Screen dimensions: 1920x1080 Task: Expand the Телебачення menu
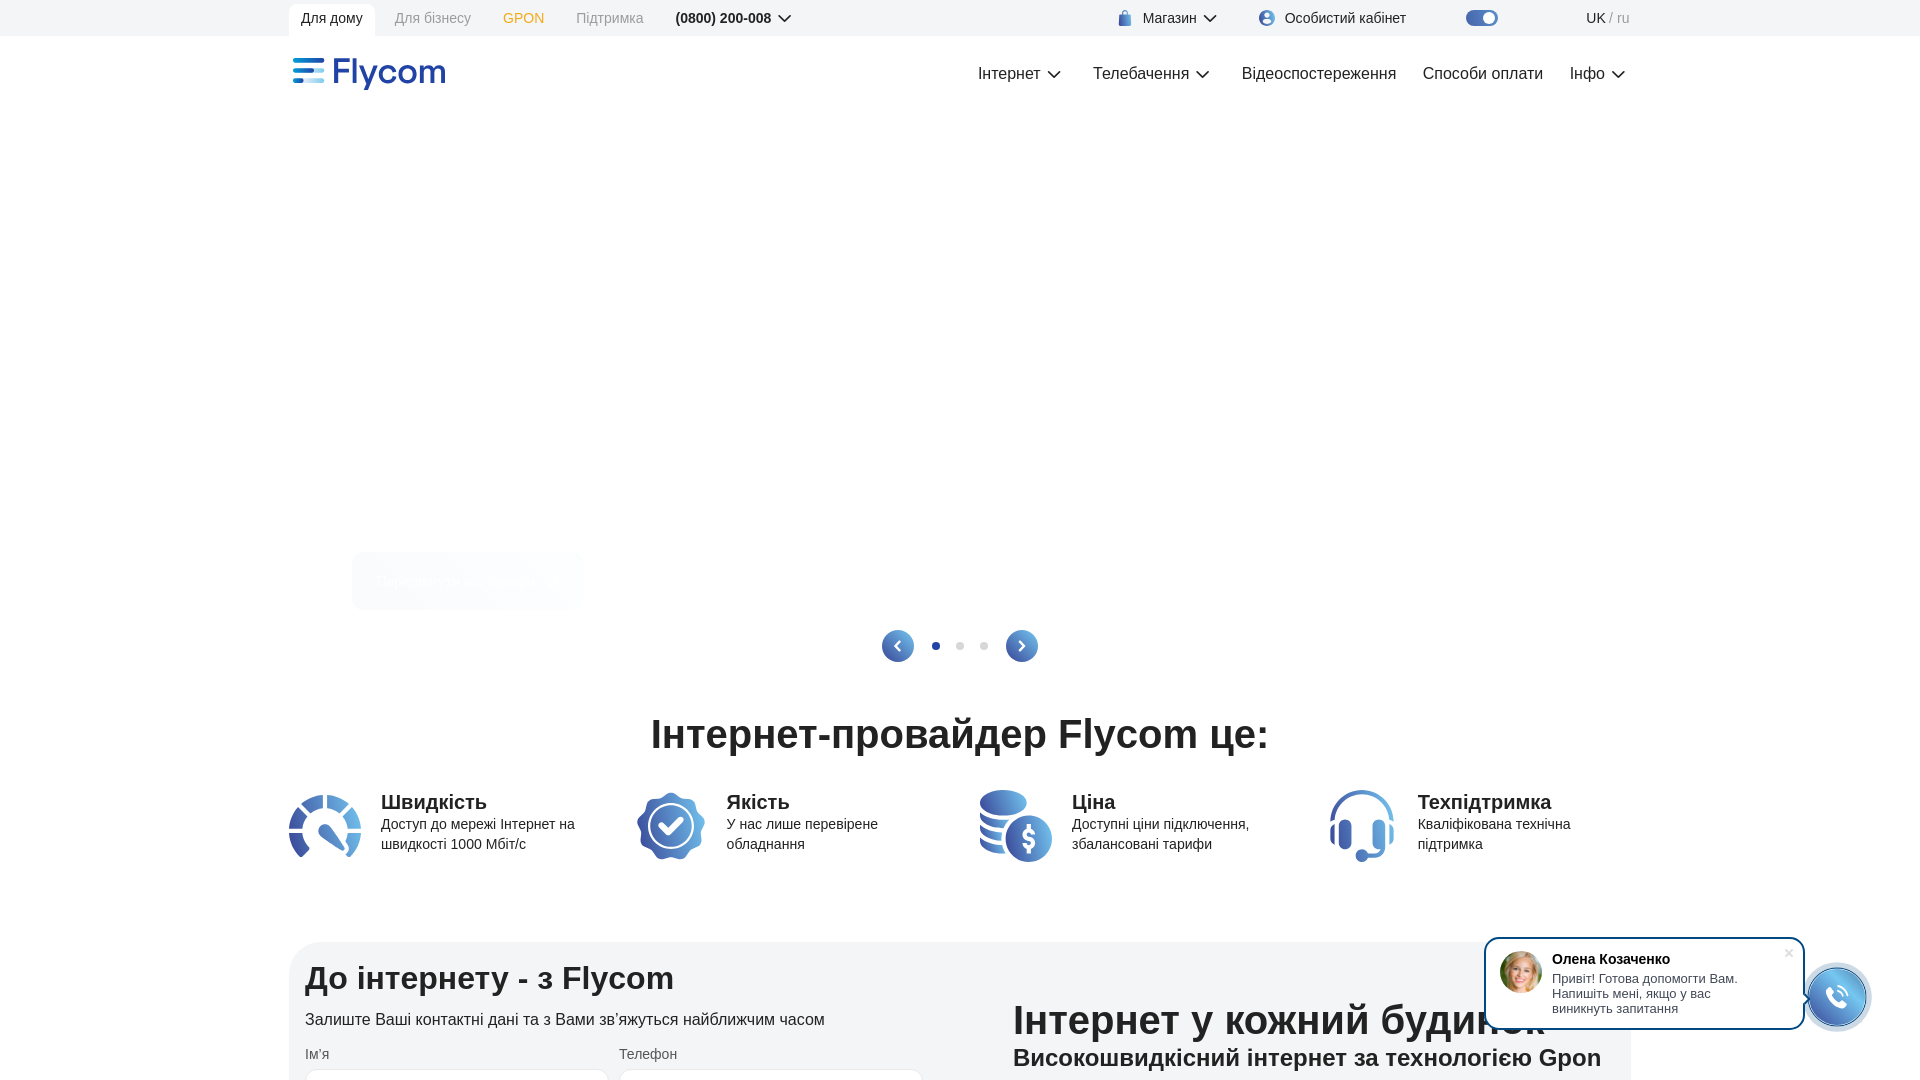[x=1152, y=74]
